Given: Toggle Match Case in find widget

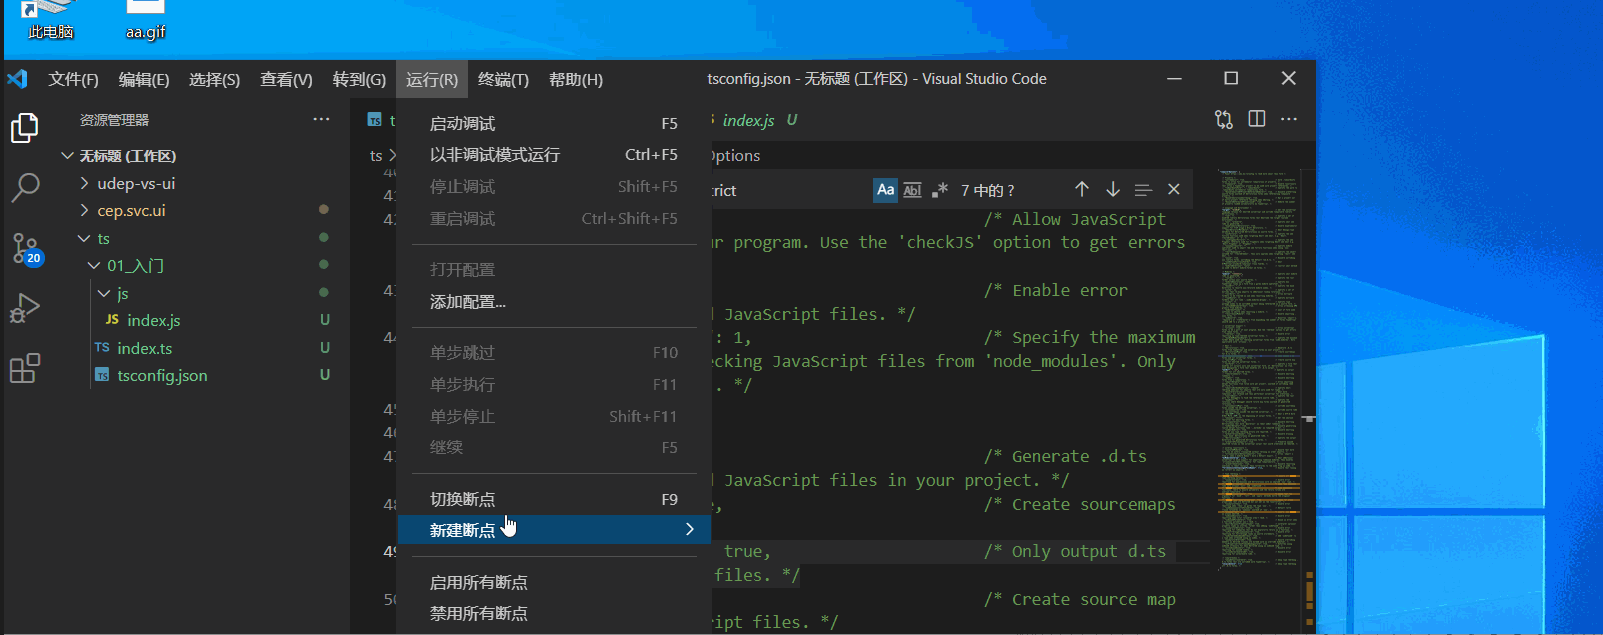Looking at the screenshot, I should (x=885, y=190).
